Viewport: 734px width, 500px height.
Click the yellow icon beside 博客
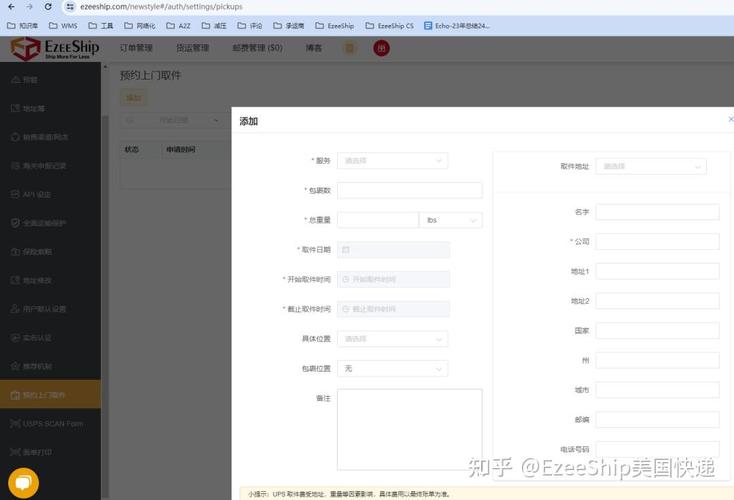349,48
